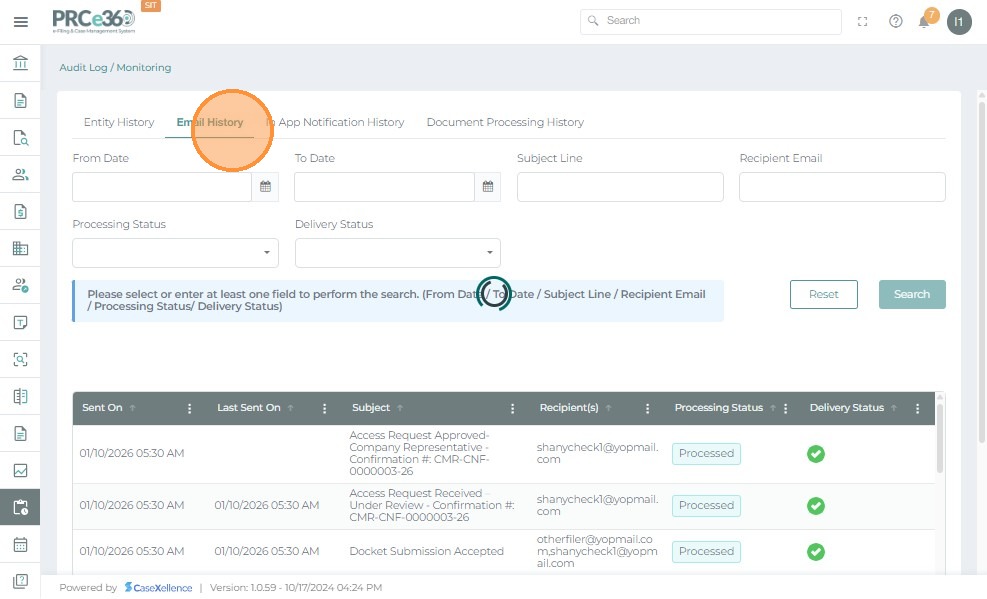Viewport: 987px width, 599px height.
Task: Focus the top Search box
Action: tap(711, 21)
